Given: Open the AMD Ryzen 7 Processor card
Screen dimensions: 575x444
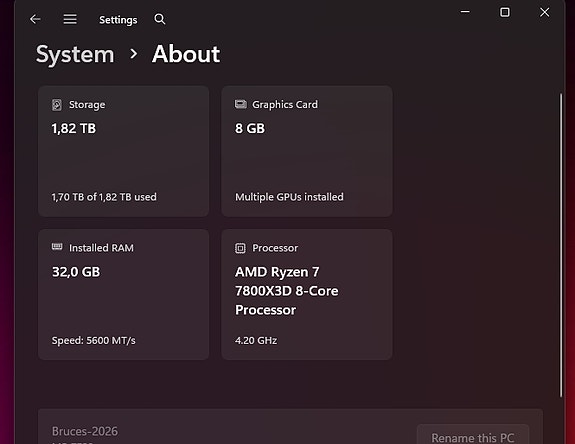Looking at the screenshot, I should (x=307, y=294).
